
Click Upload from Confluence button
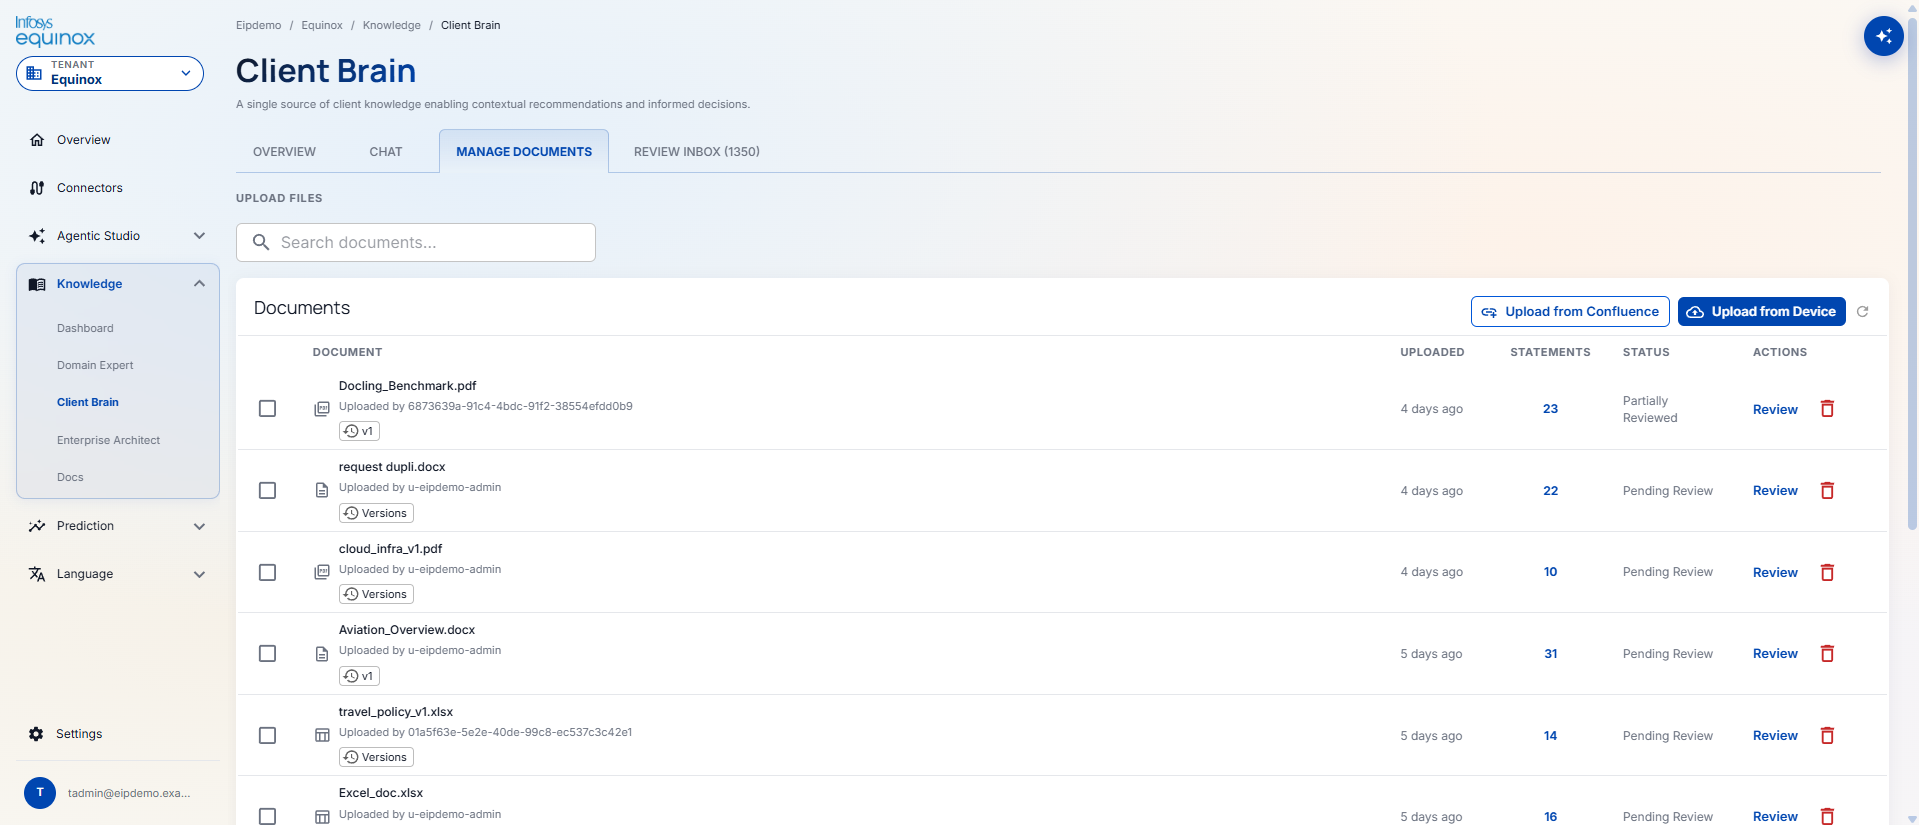pyautogui.click(x=1570, y=312)
